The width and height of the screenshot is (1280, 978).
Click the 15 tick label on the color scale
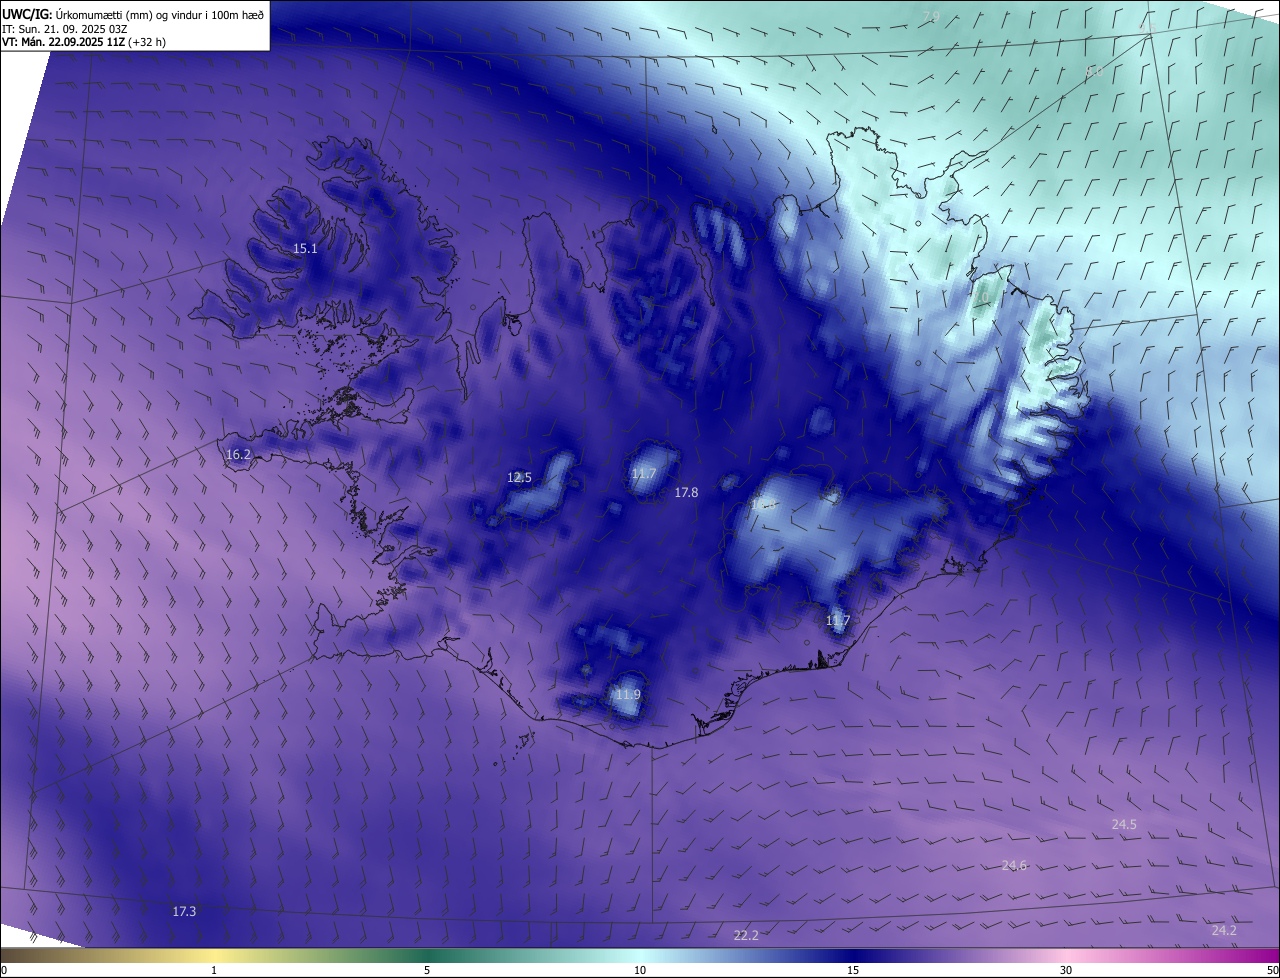pos(853,971)
